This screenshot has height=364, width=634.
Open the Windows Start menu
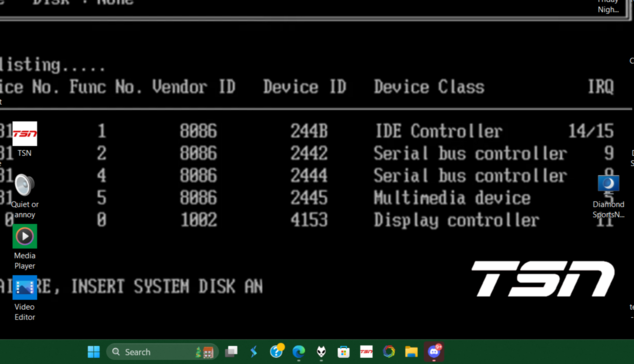[93, 352]
